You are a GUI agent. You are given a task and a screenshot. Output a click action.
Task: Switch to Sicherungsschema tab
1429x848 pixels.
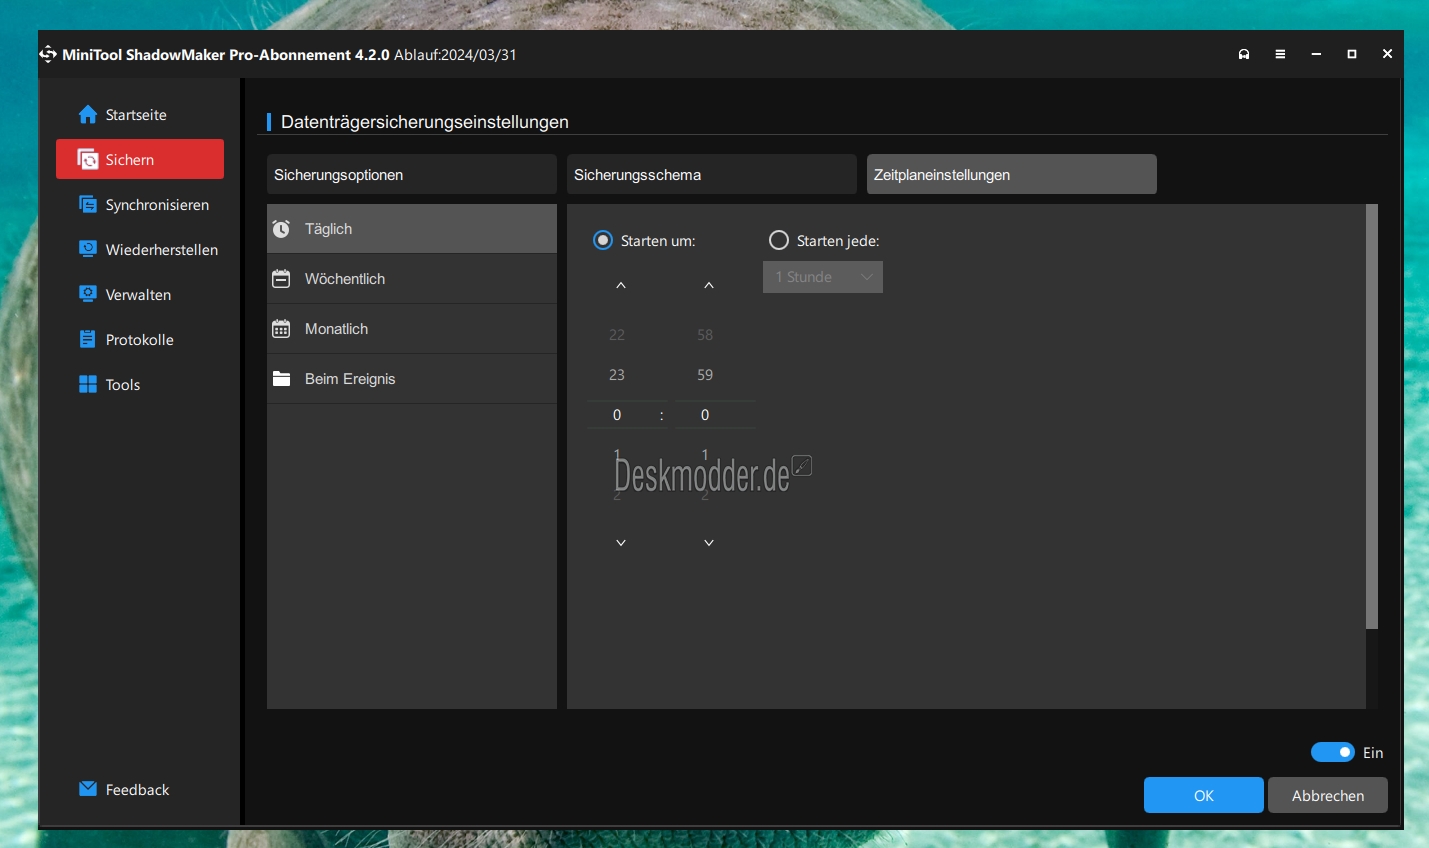pos(711,174)
